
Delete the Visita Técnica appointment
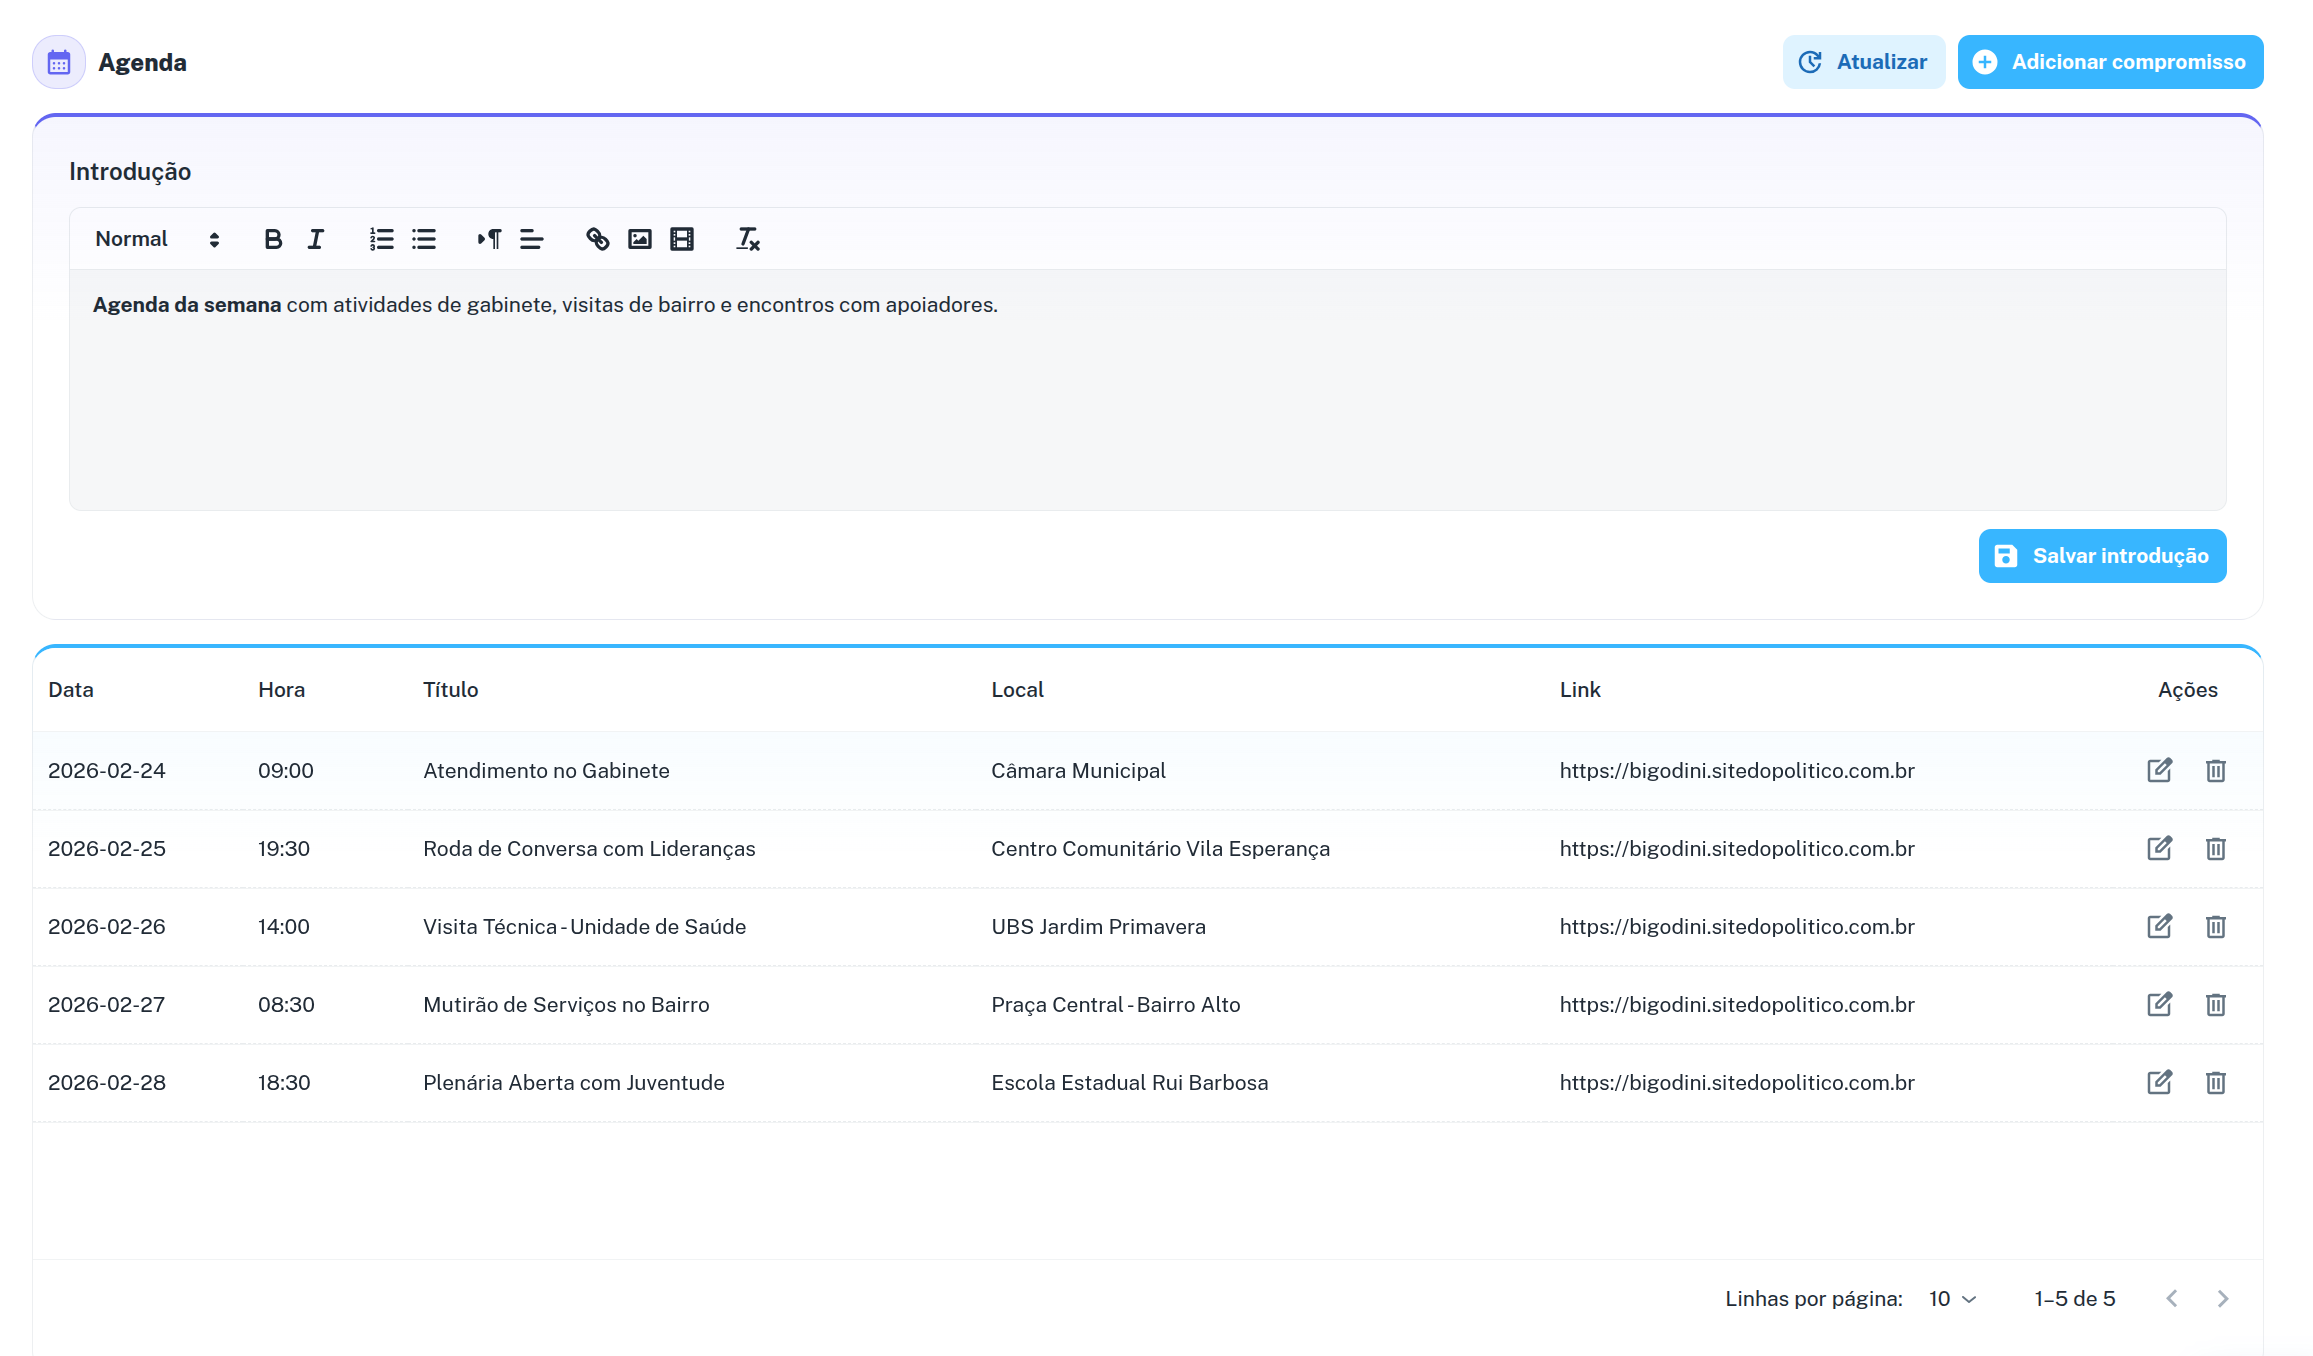tap(2215, 926)
